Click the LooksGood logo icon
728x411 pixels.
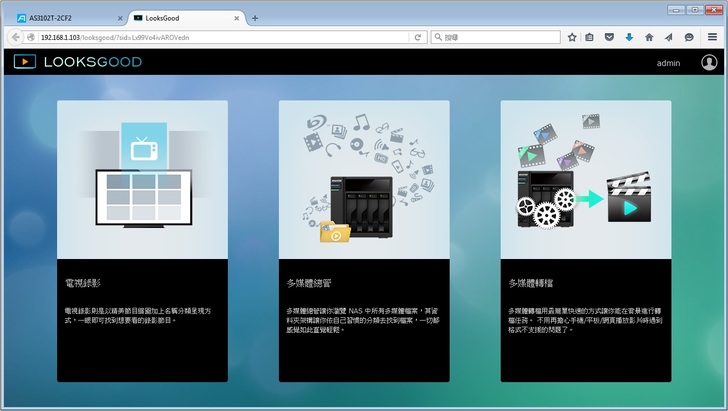point(24,62)
